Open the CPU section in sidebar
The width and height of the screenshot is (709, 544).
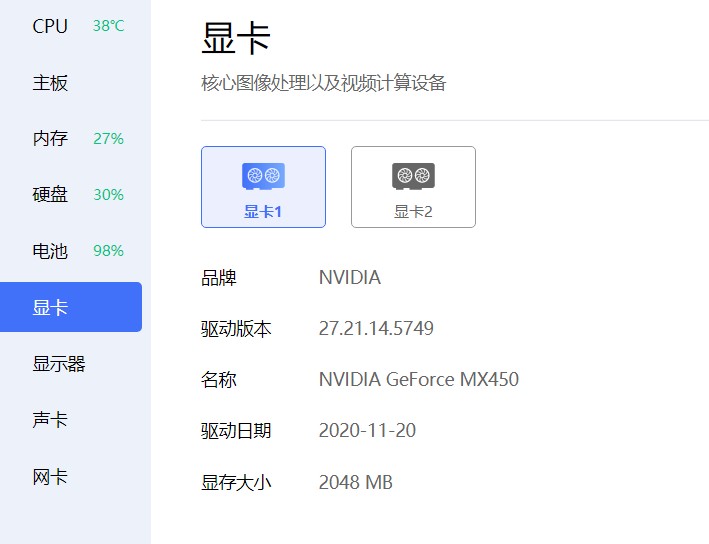pyautogui.click(x=50, y=26)
